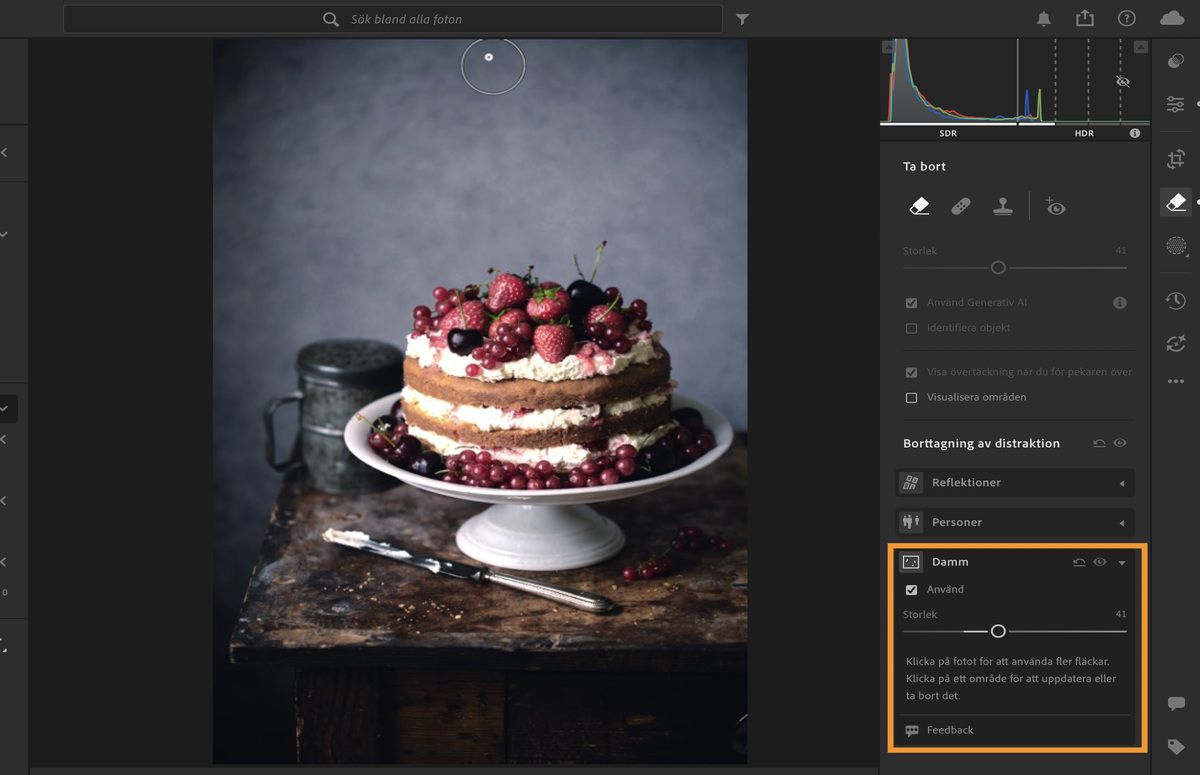Open the Edit sliders panel in the sidebar
The height and width of the screenshot is (775, 1200).
[x=1176, y=104]
